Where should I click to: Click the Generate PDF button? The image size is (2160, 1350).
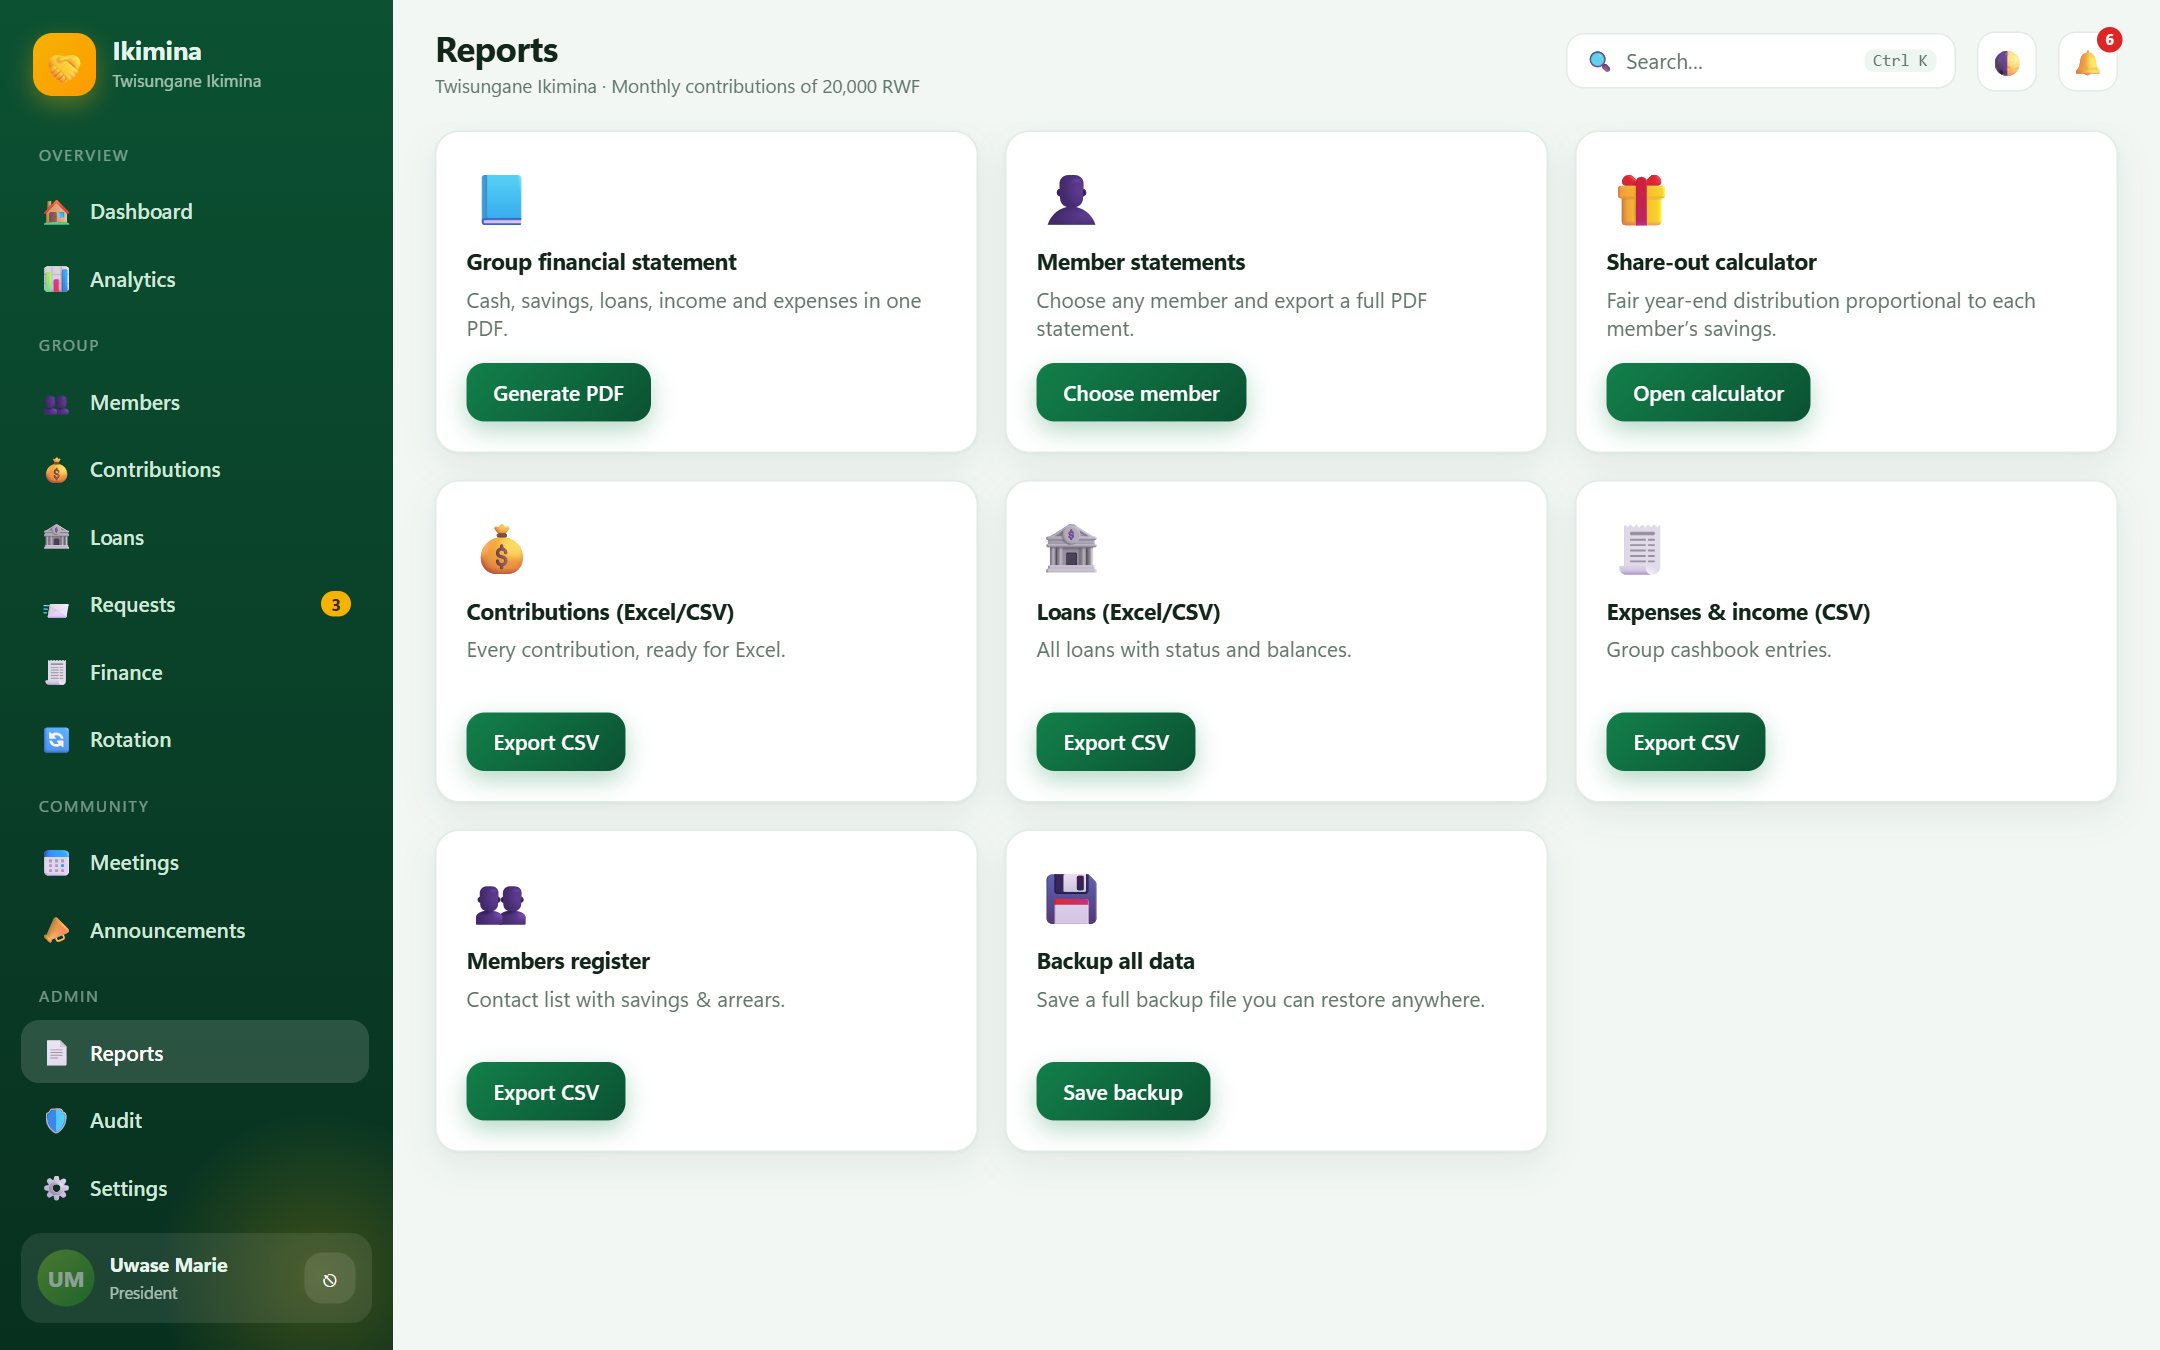tap(558, 393)
